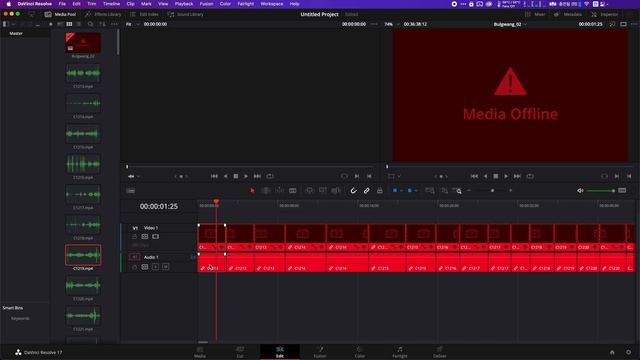Activate the Trim Edit Mode tool
Screen dimensions: 640x360
point(266,191)
